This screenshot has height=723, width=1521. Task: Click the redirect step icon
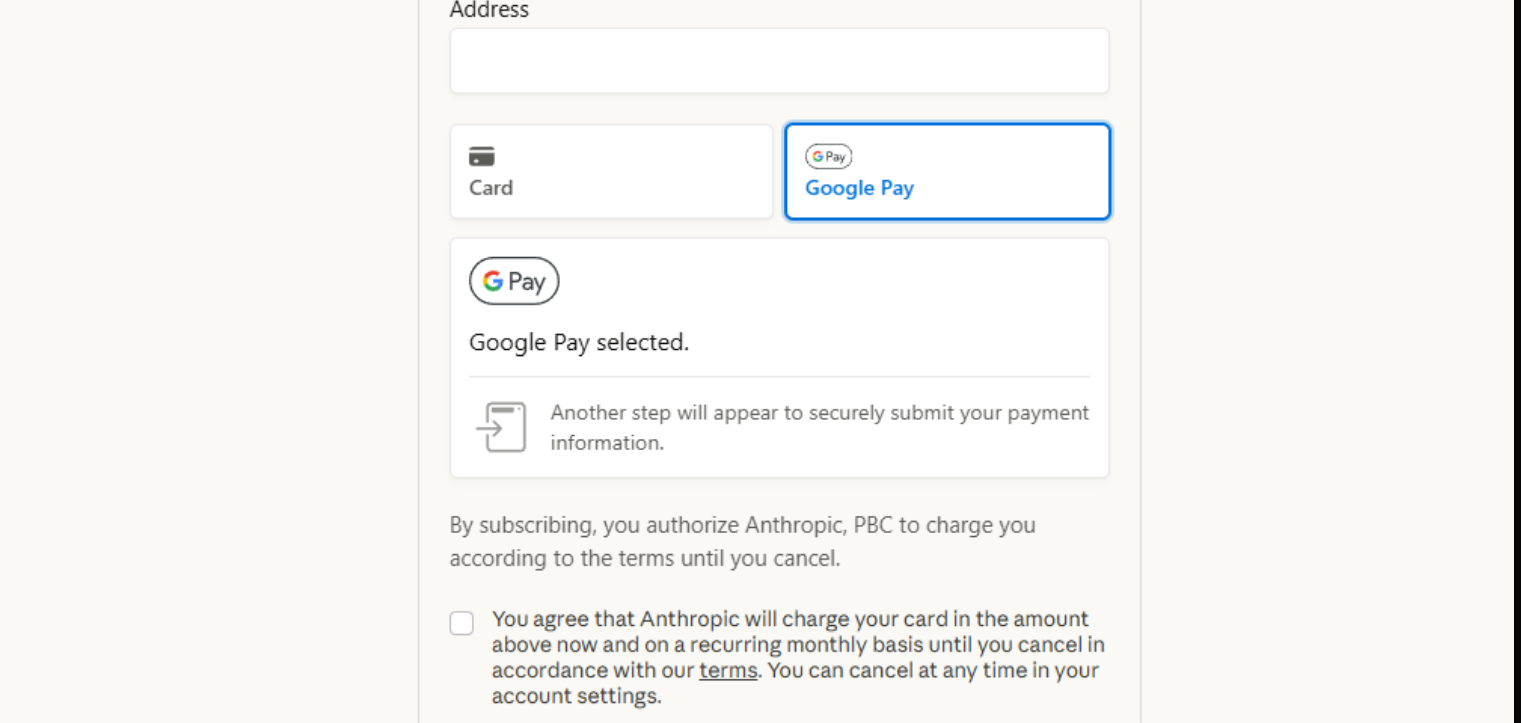501,427
